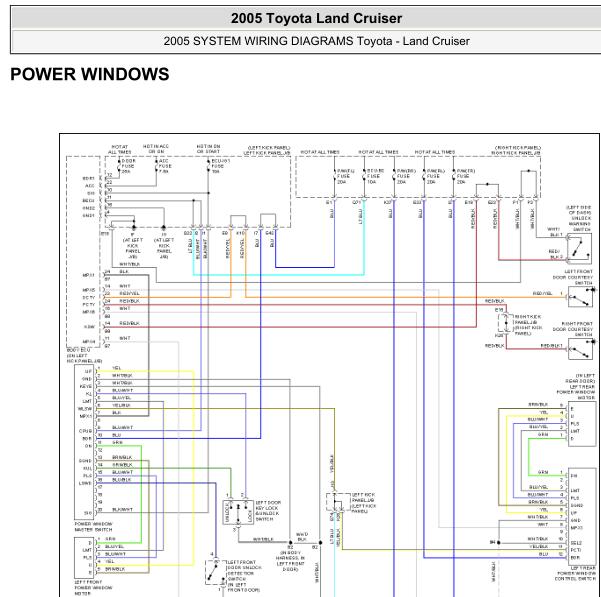Click the "2005 SYSTEM WIRING DIAGRAMS Toyota - Land Cruiser" subtitle
The width and height of the screenshot is (601, 597).
click(x=316, y=41)
